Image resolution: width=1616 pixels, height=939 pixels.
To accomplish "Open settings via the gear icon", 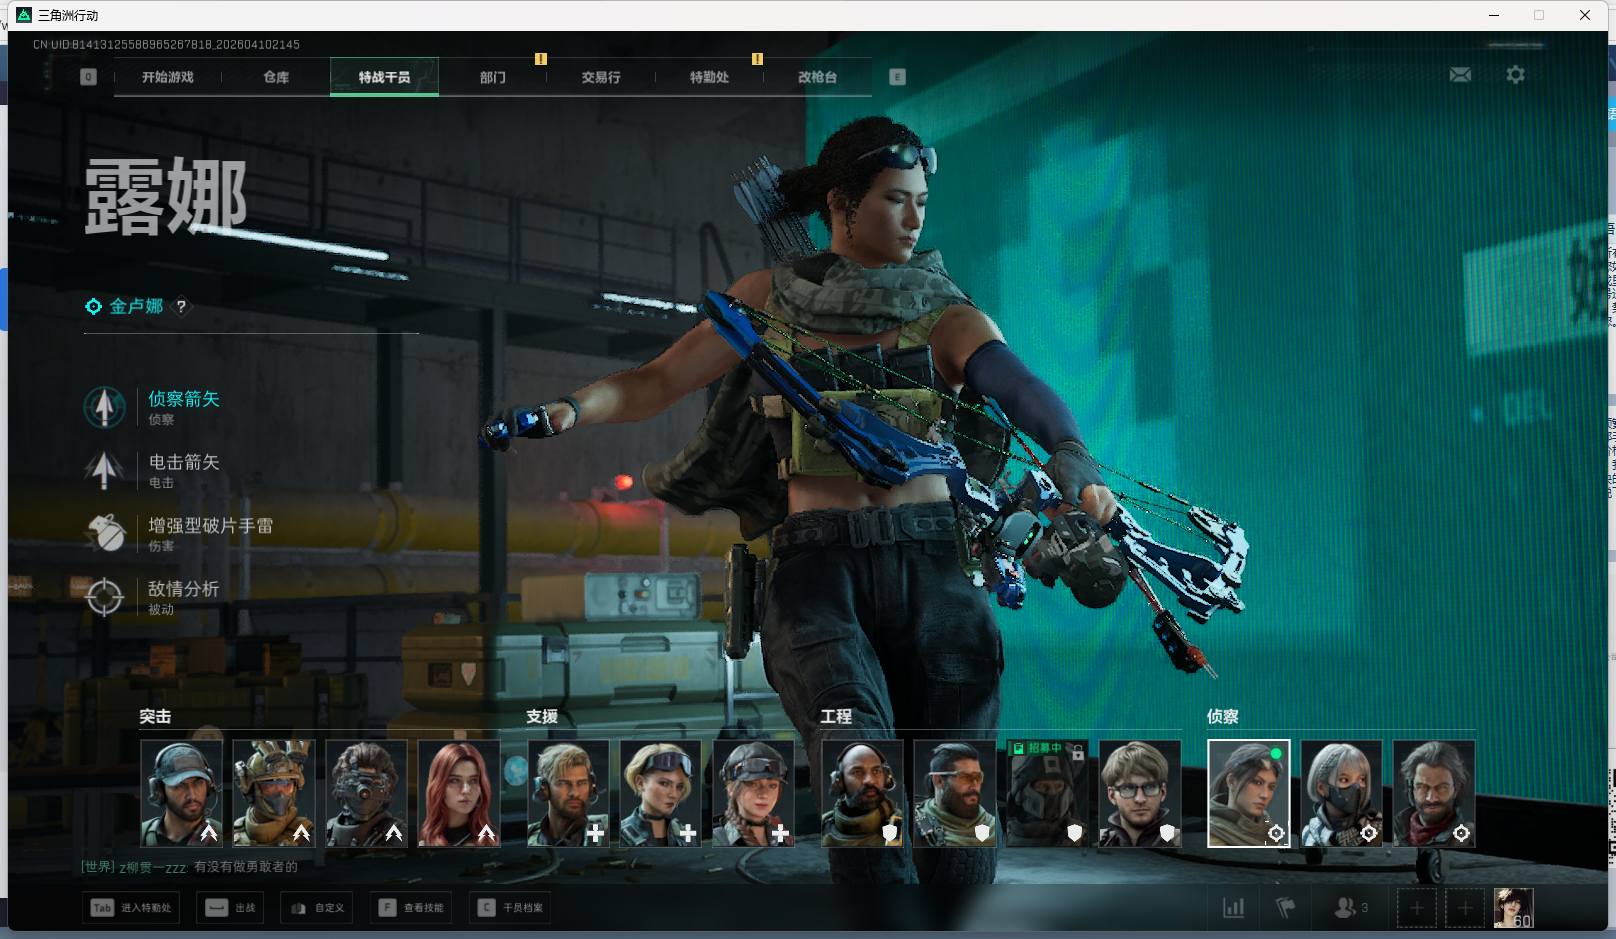I will 1515,75.
